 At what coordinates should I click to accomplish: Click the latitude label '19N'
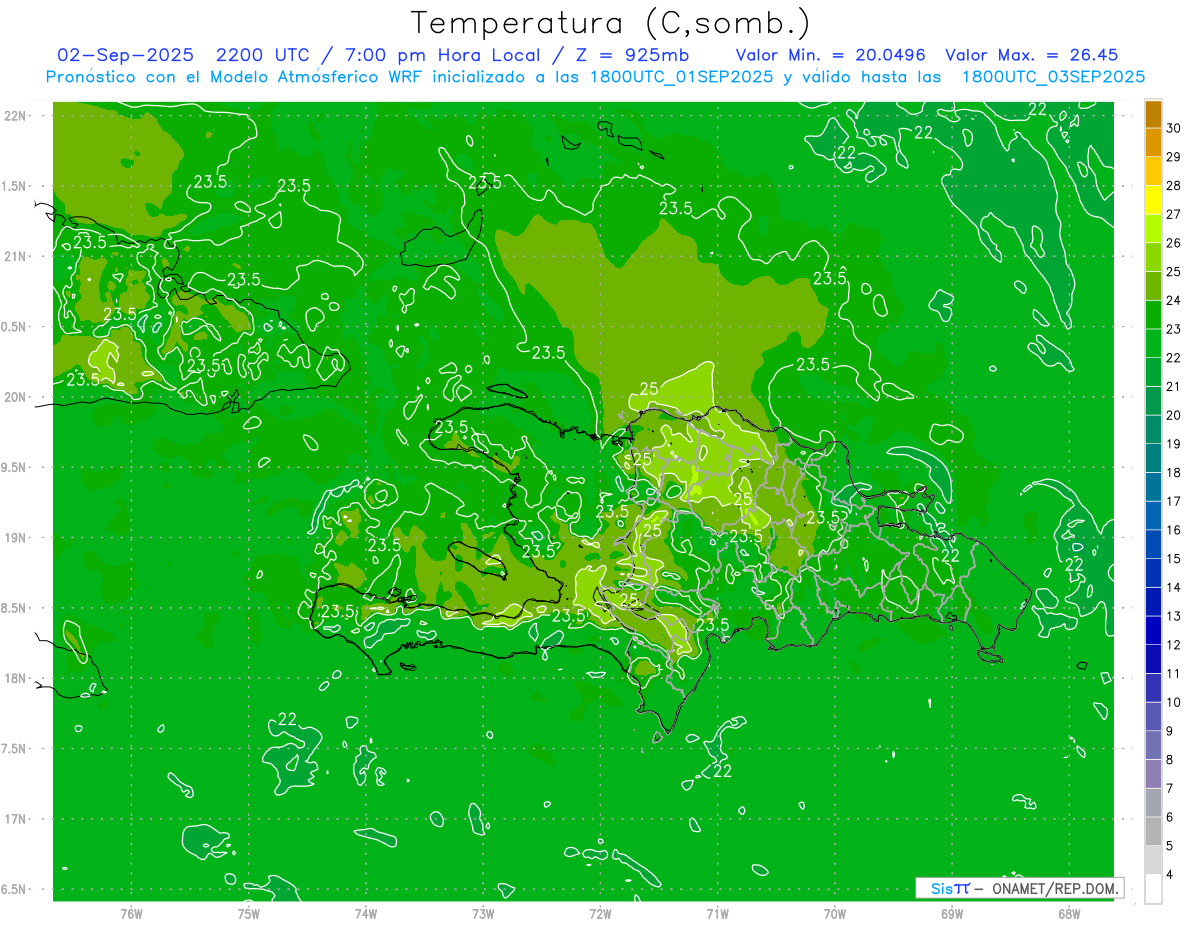[15, 538]
